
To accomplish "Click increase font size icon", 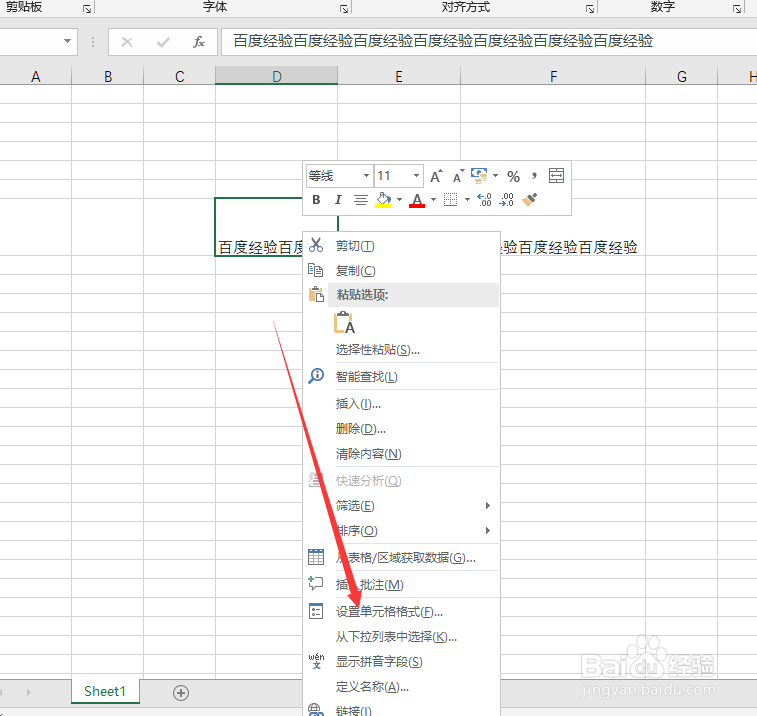I will pyautogui.click(x=436, y=176).
